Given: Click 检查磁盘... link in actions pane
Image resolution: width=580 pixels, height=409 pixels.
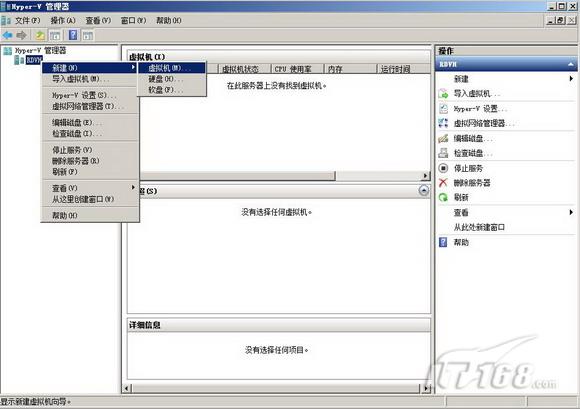Looking at the screenshot, I should (x=473, y=153).
